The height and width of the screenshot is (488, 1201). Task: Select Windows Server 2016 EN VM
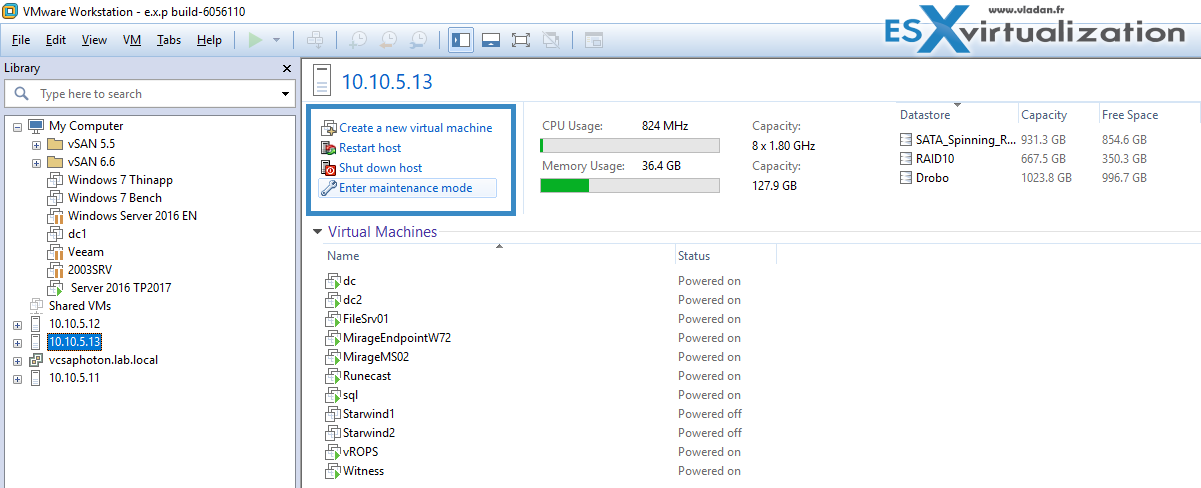[132, 216]
